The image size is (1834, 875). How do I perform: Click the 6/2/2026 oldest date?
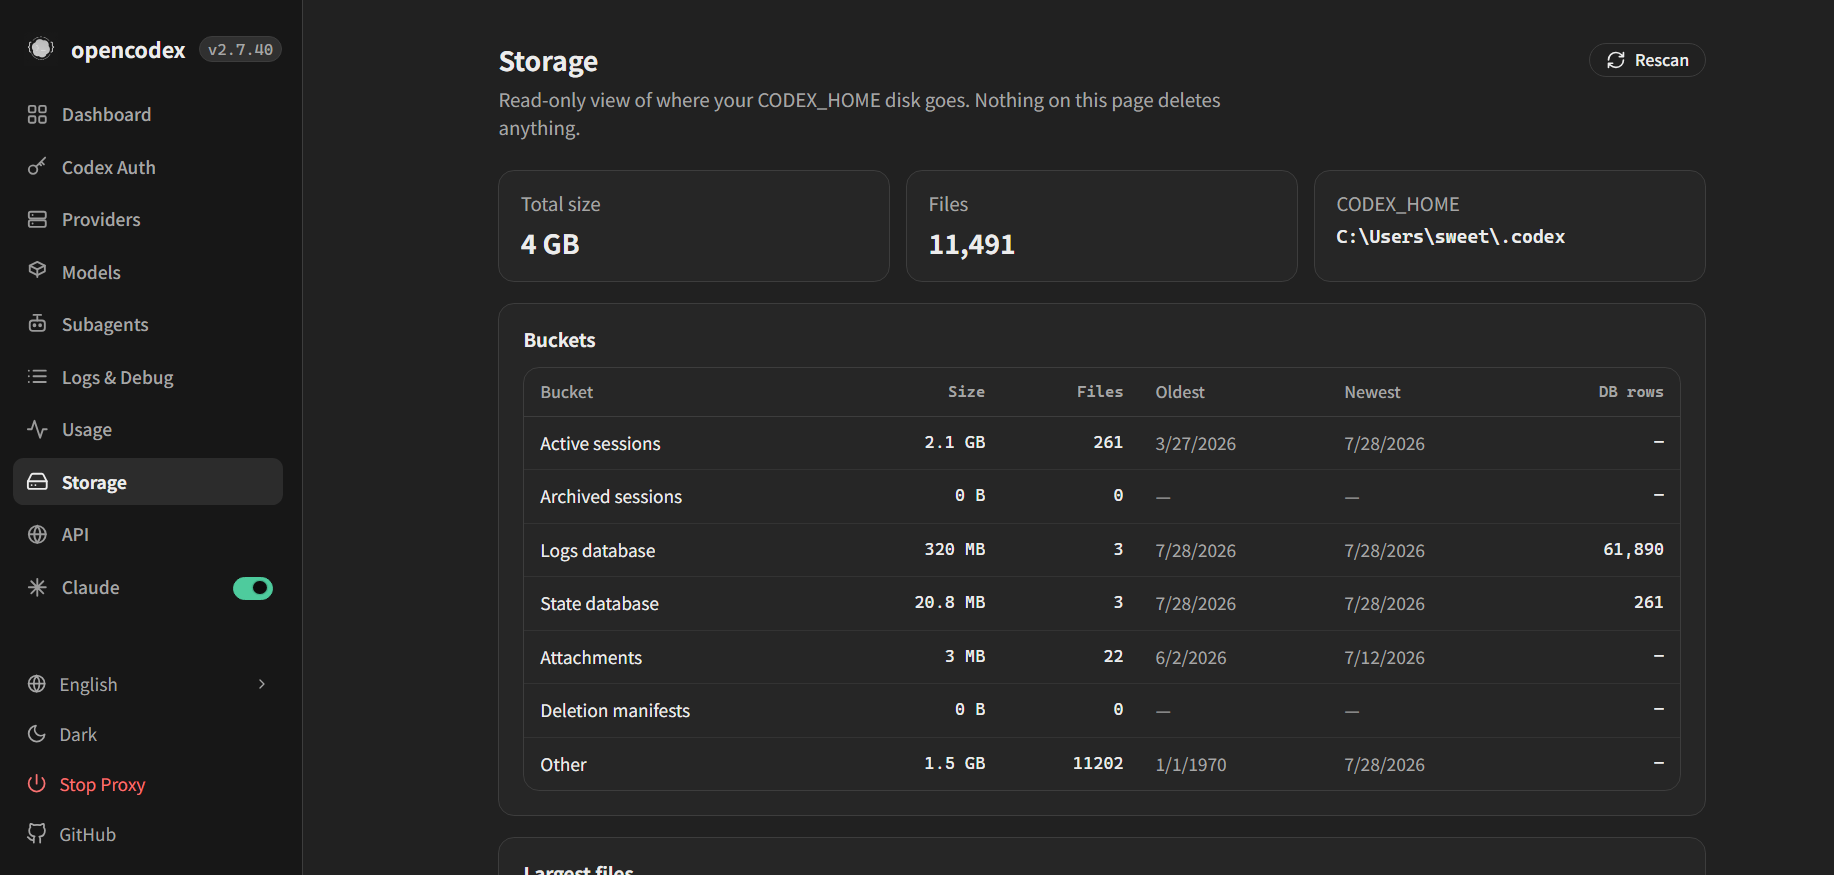click(1191, 658)
